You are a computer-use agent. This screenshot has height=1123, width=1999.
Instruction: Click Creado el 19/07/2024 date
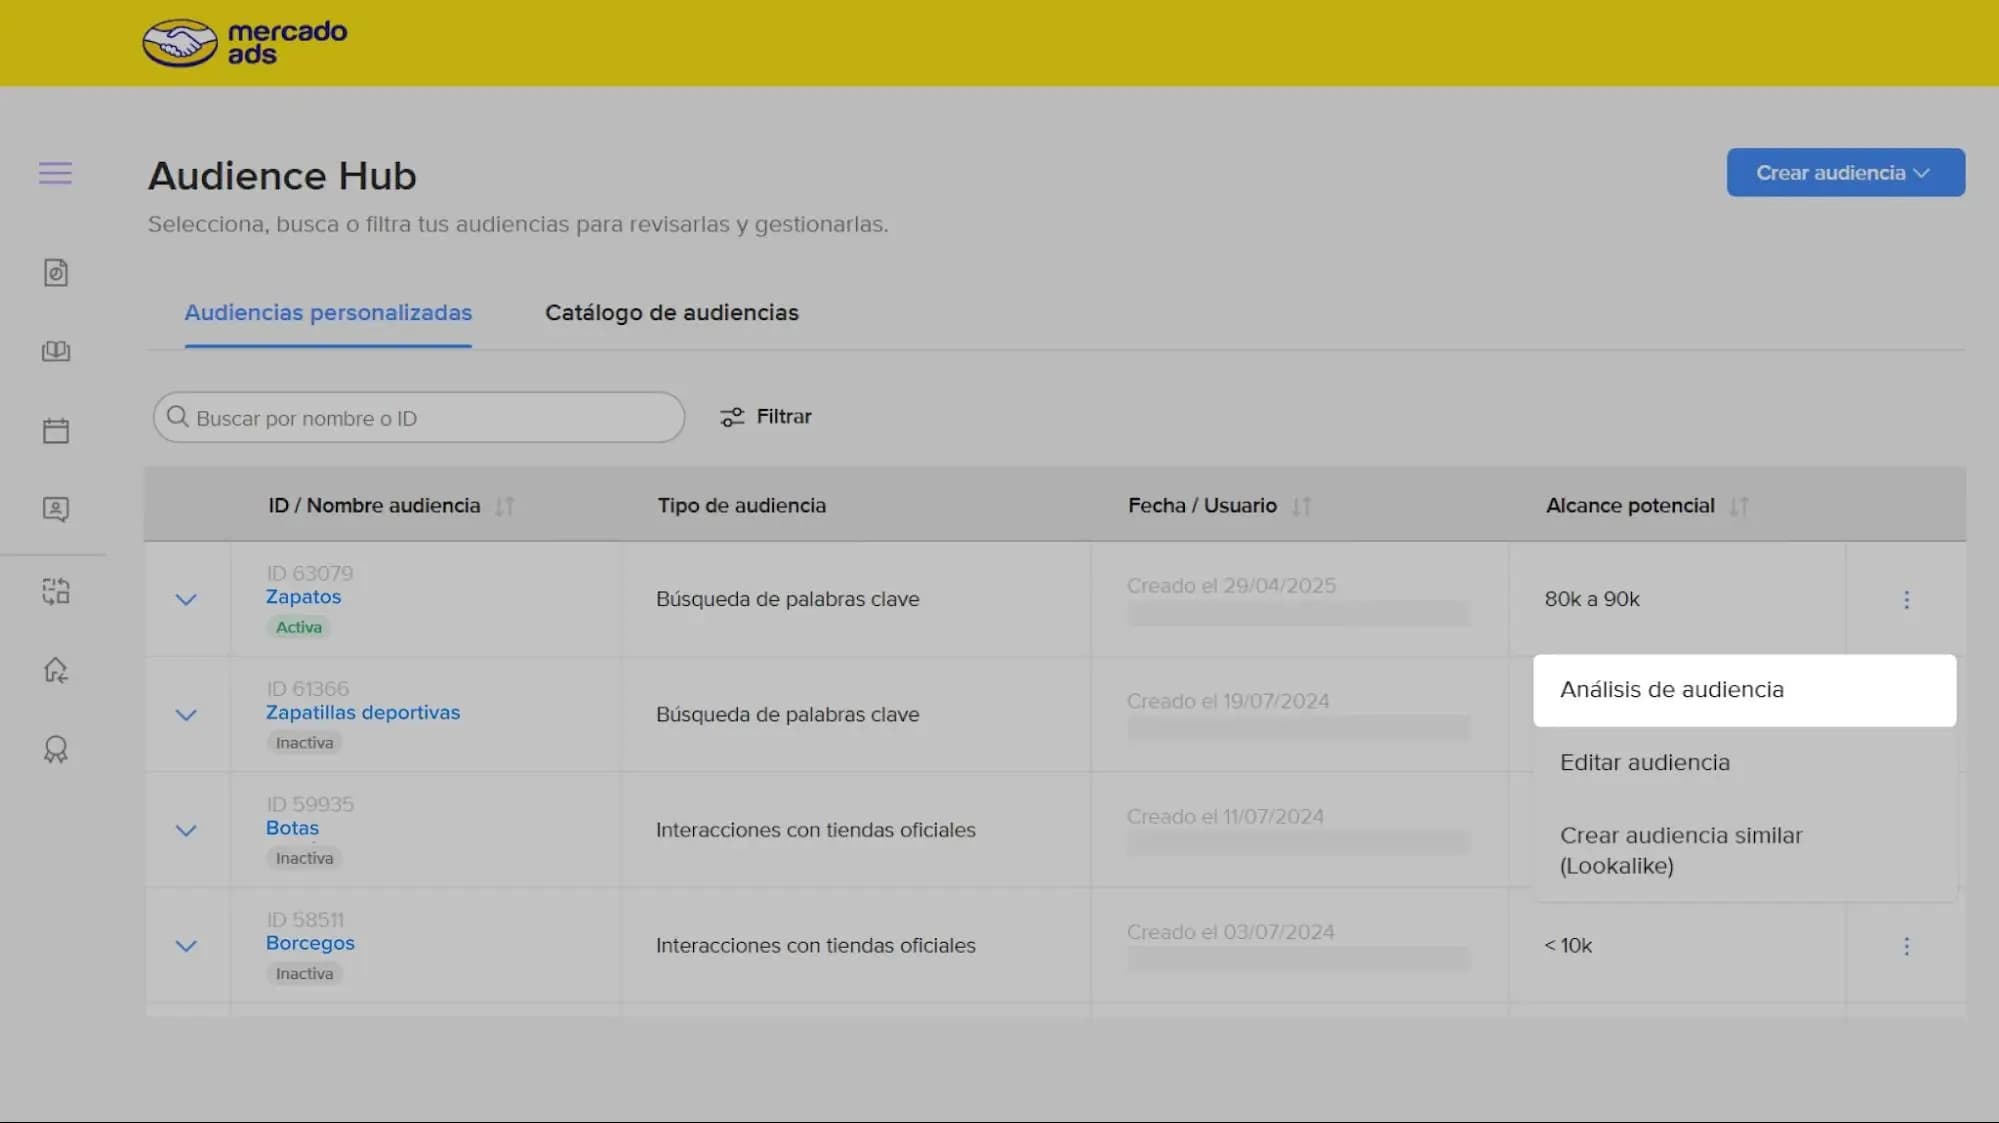(x=1228, y=702)
